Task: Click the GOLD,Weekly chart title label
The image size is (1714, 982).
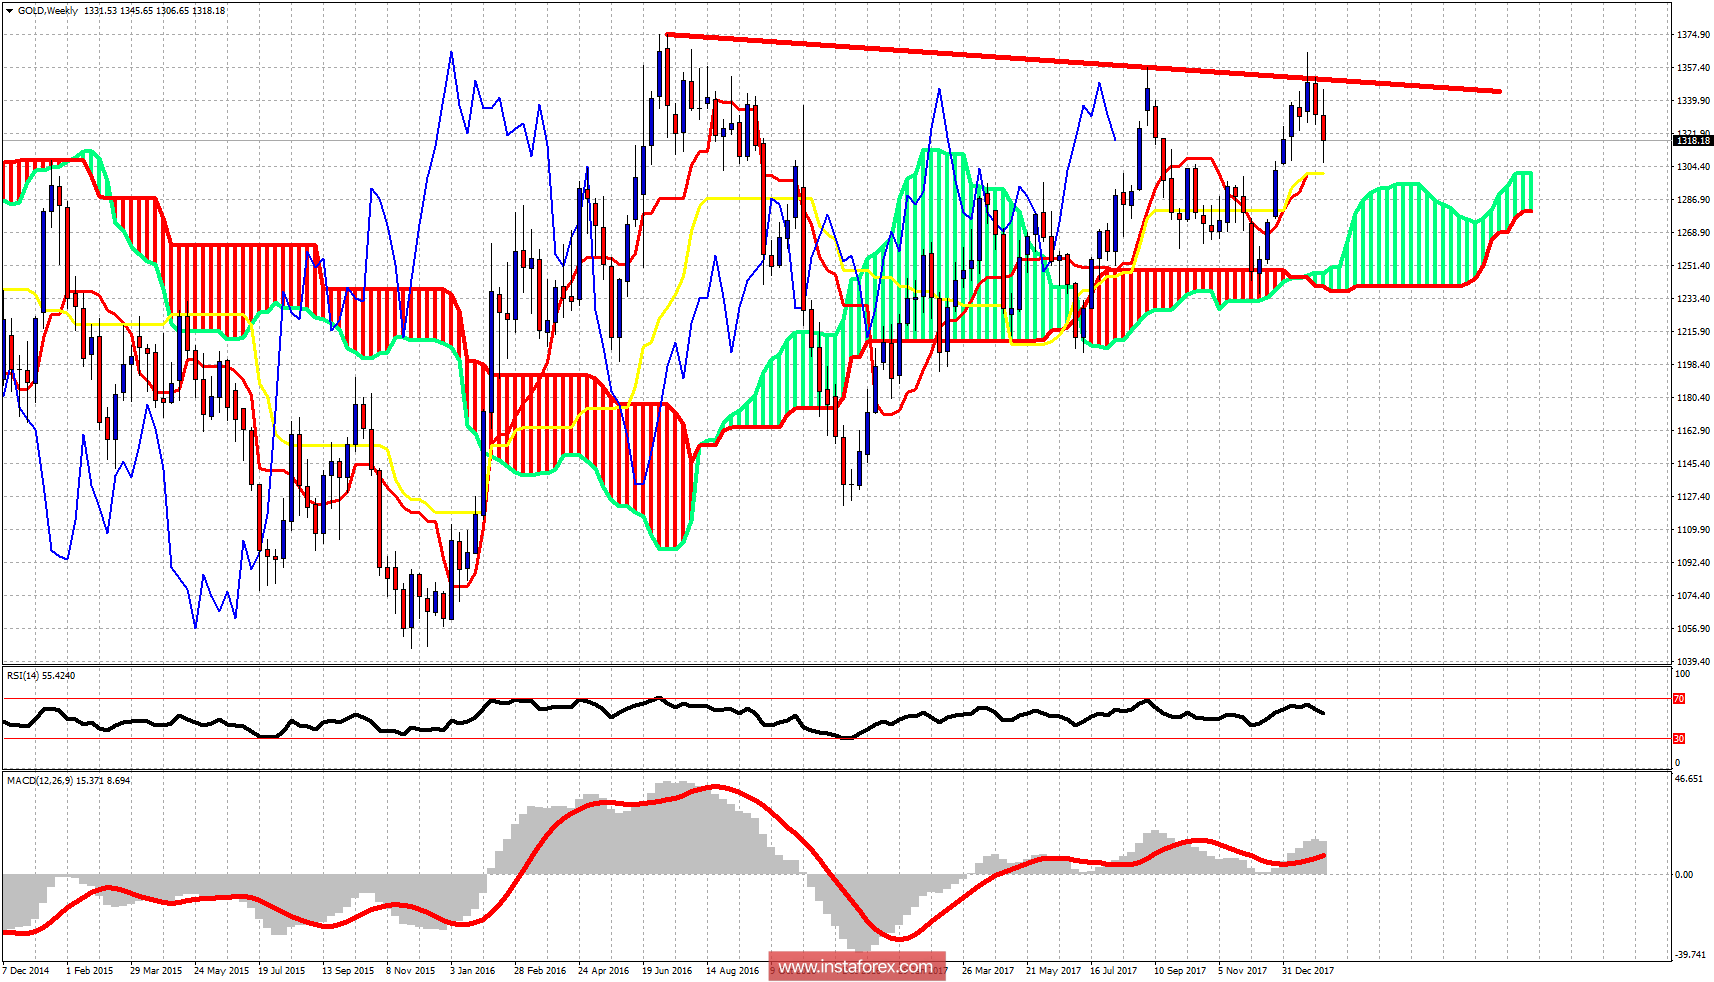Action: [45, 8]
